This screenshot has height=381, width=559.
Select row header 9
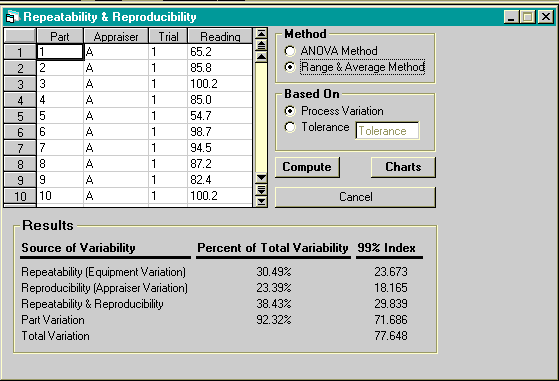20,180
